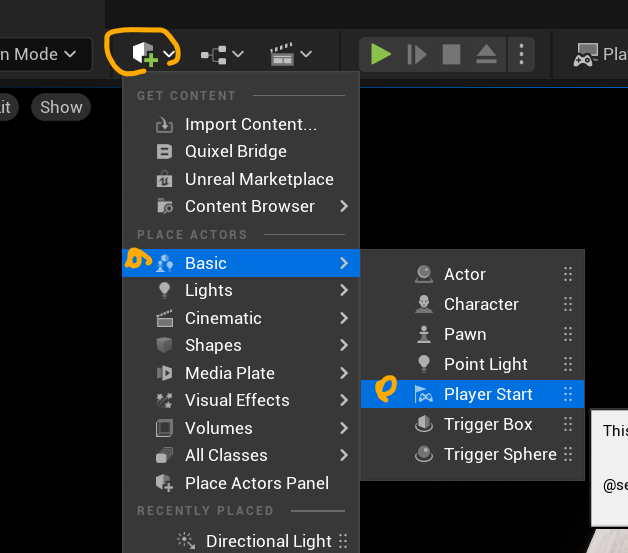Image resolution: width=628 pixels, height=553 pixels.
Task: Open the Platforms gamepad-monitor icon
Action: tap(586, 54)
